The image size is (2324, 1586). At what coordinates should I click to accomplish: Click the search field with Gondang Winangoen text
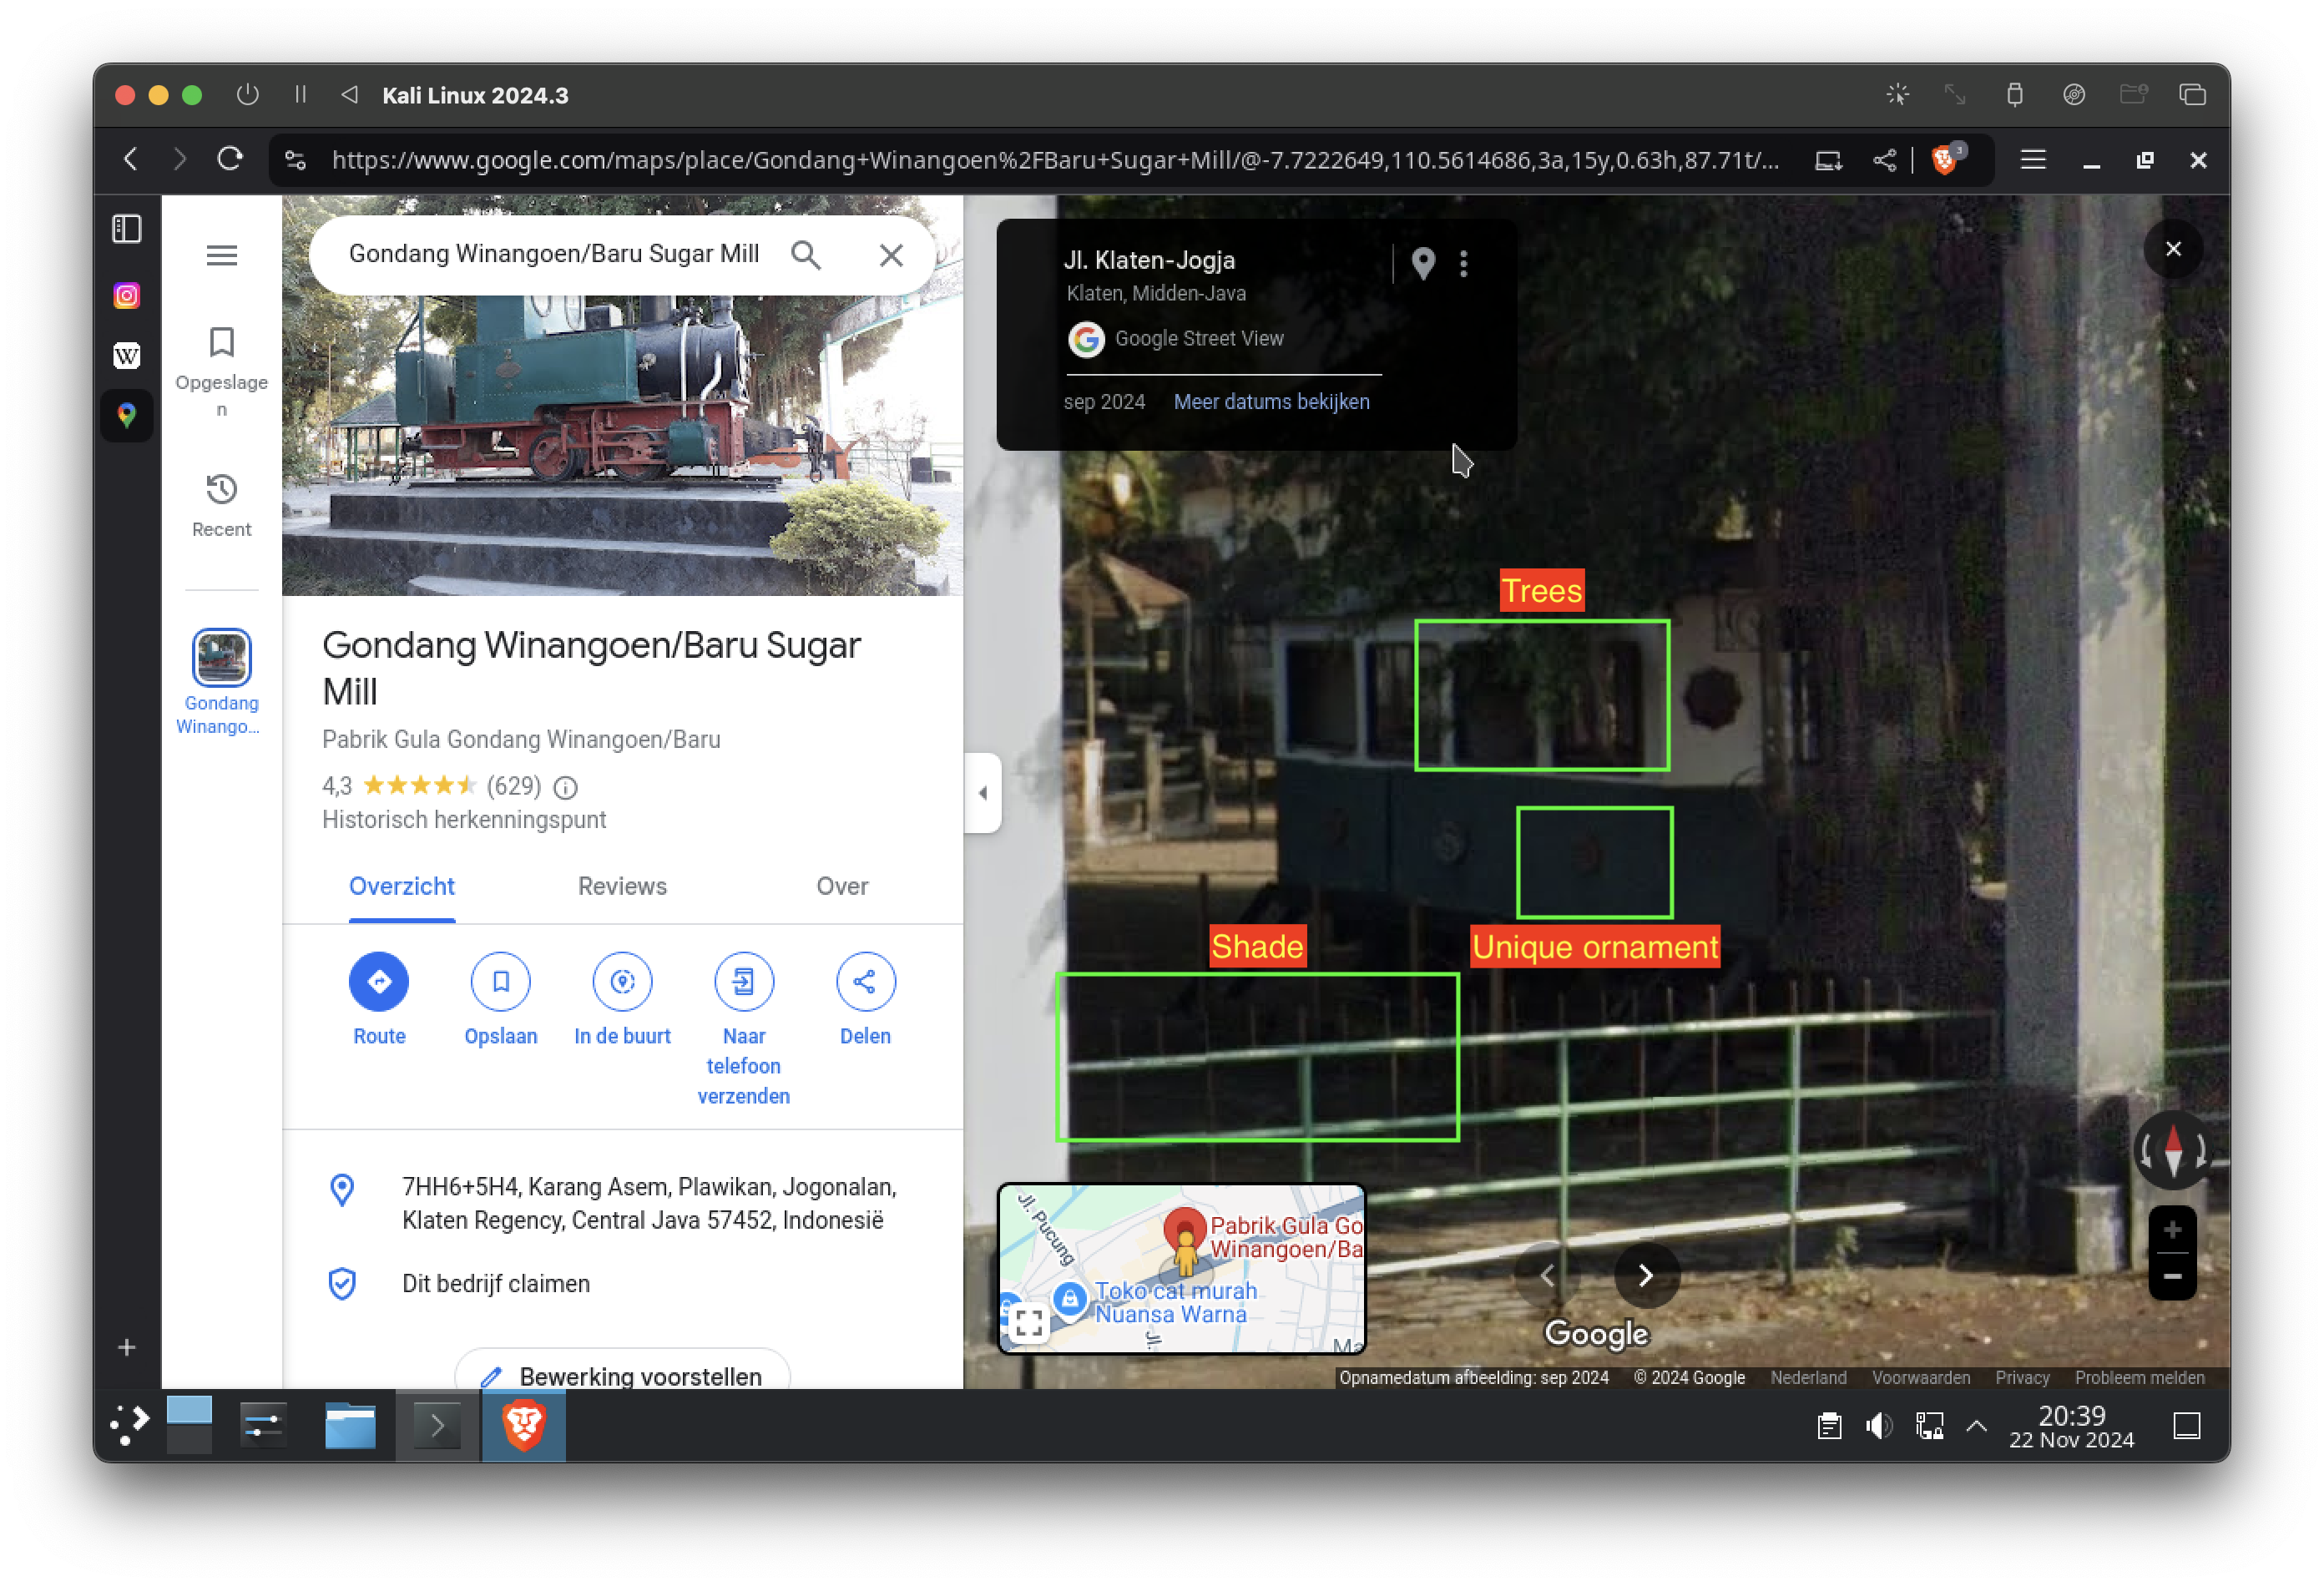(554, 254)
